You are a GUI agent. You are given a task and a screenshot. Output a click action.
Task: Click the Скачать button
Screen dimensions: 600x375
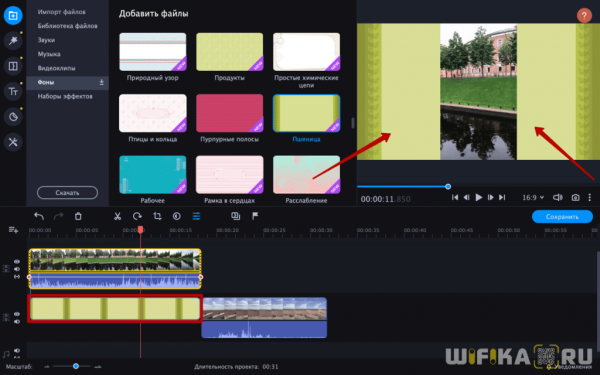pos(67,192)
